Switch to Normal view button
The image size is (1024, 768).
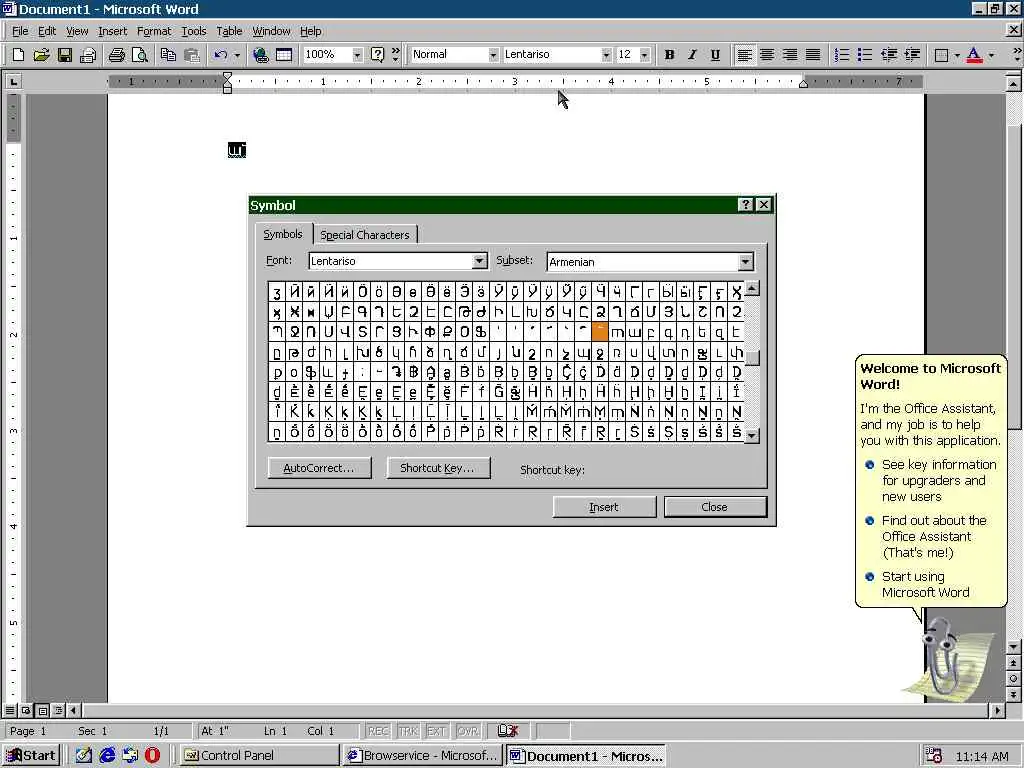click(x=10, y=710)
